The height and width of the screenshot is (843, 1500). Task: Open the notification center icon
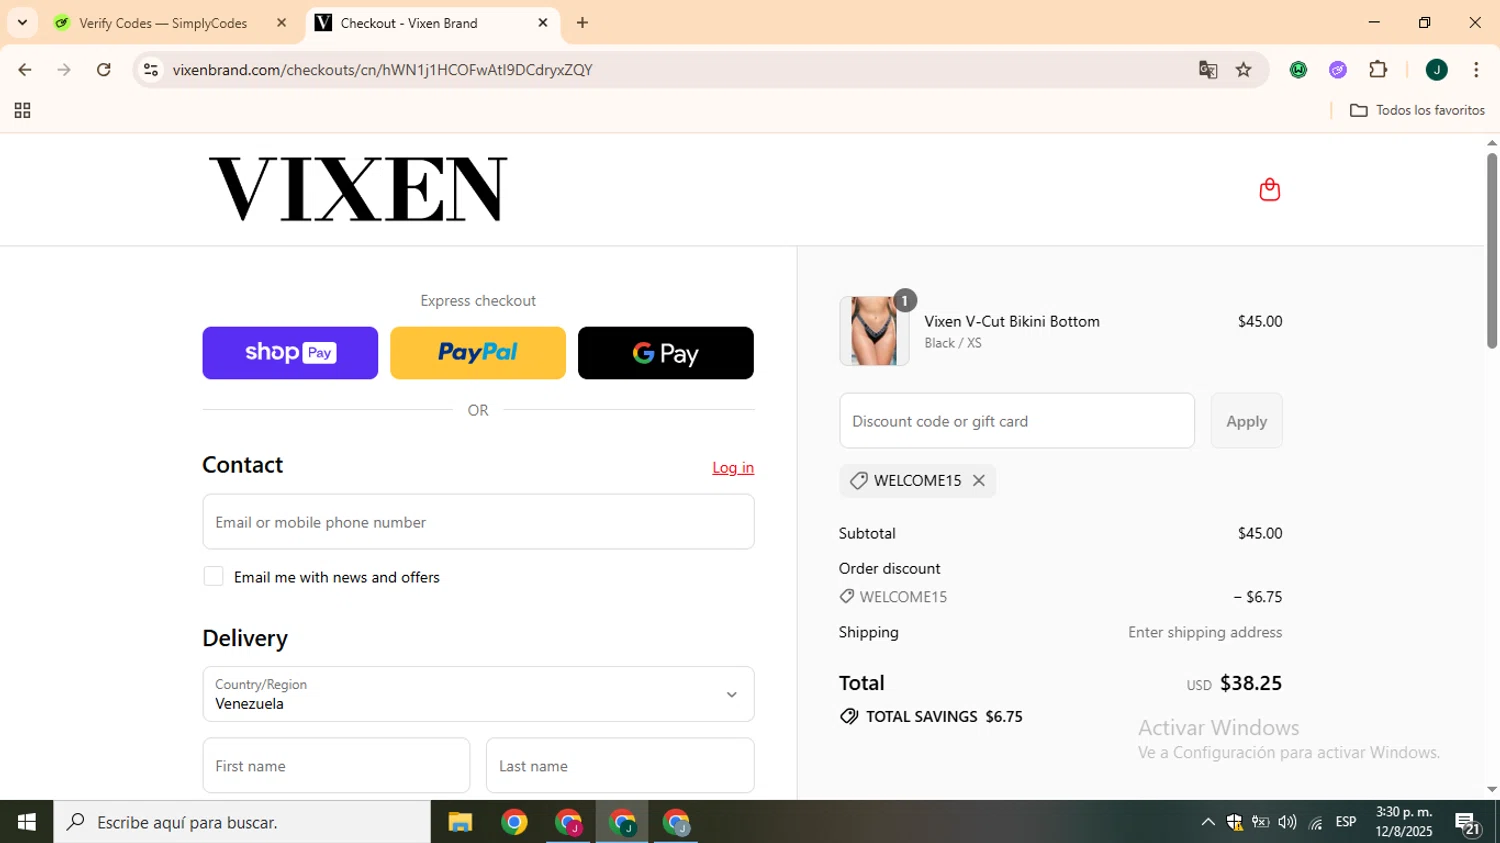(x=1467, y=824)
